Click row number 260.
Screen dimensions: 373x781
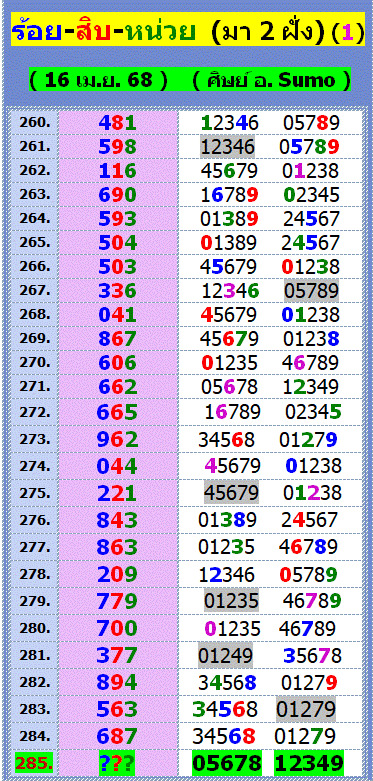pyautogui.click(x=35, y=122)
